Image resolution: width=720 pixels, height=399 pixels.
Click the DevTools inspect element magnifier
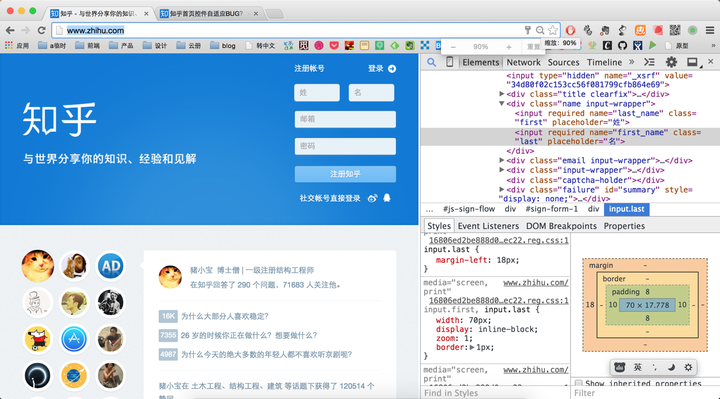[431, 62]
